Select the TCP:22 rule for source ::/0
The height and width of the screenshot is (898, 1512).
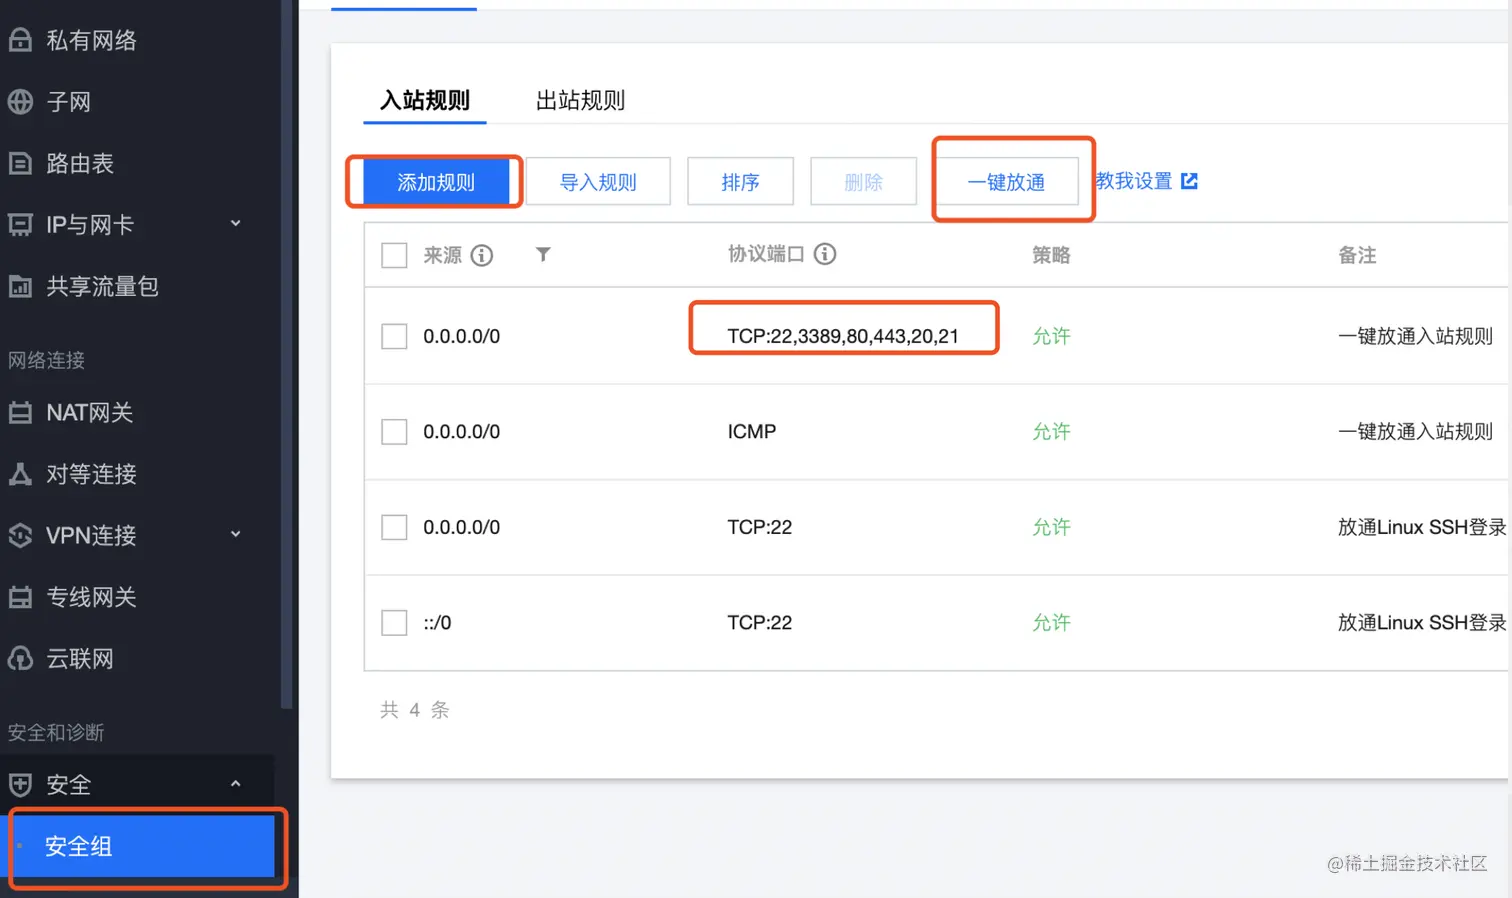tap(394, 622)
